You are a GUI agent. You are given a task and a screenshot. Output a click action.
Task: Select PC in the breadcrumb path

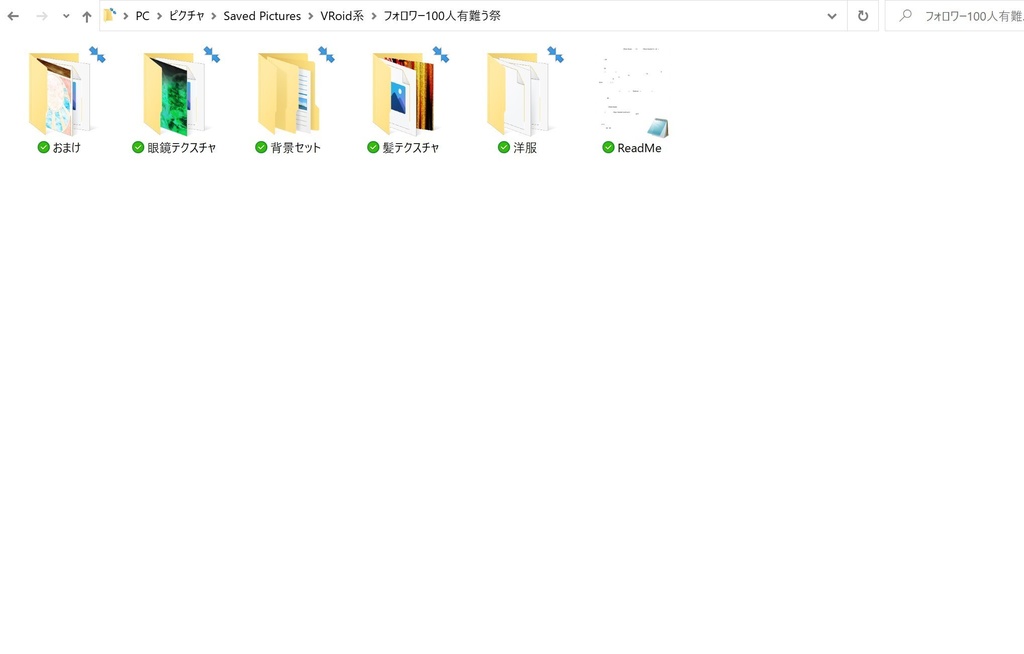142,16
